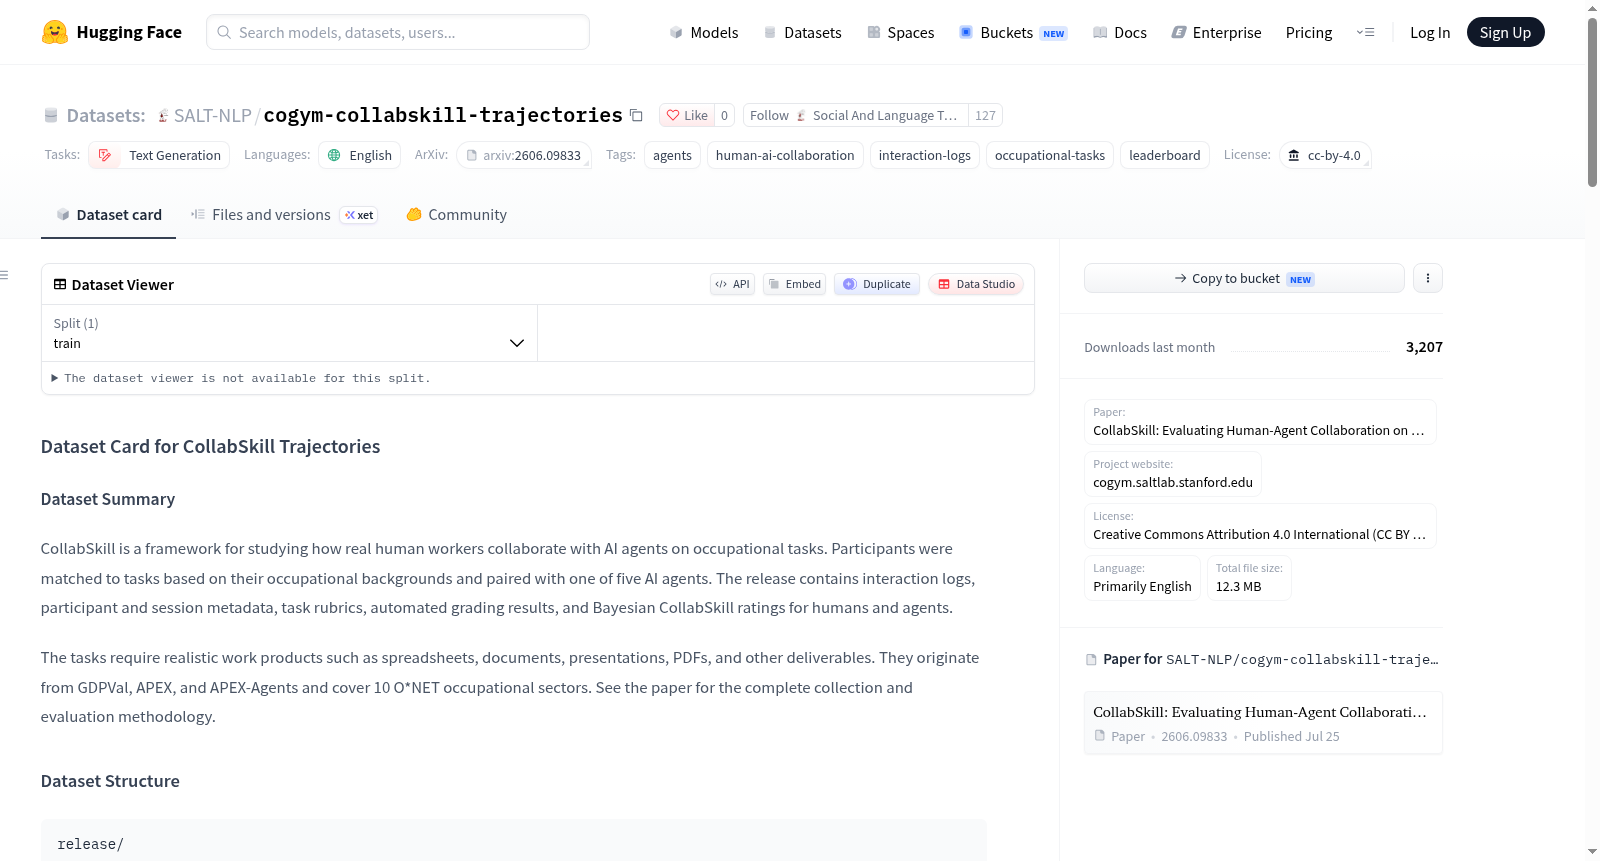Open the Datasets breadcrumb link

(106, 116)
